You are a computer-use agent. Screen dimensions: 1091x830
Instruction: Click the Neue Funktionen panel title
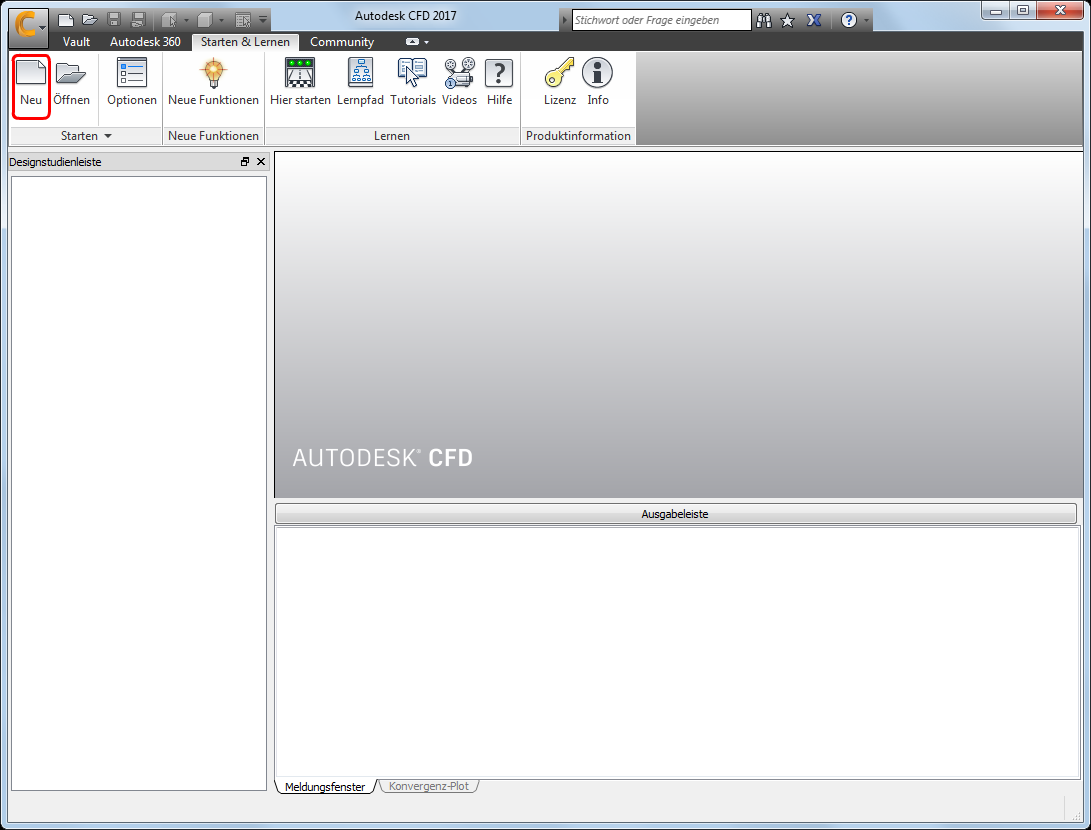(213, 136)
